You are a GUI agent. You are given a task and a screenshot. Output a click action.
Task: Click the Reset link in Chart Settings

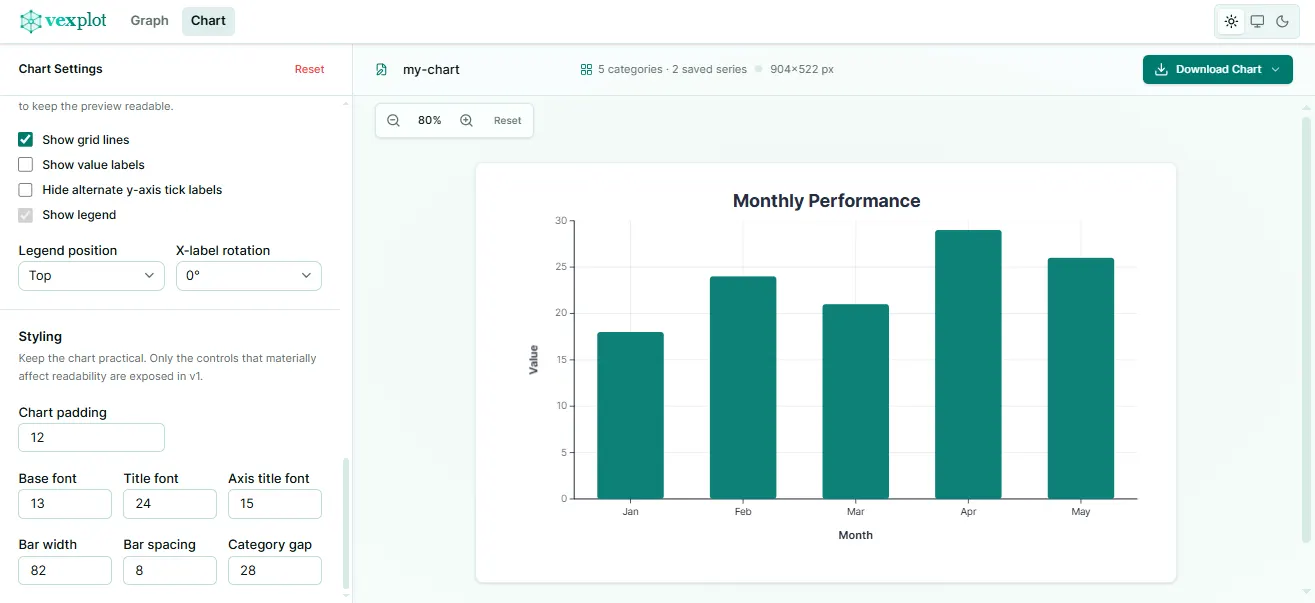[x=309, y=68]
